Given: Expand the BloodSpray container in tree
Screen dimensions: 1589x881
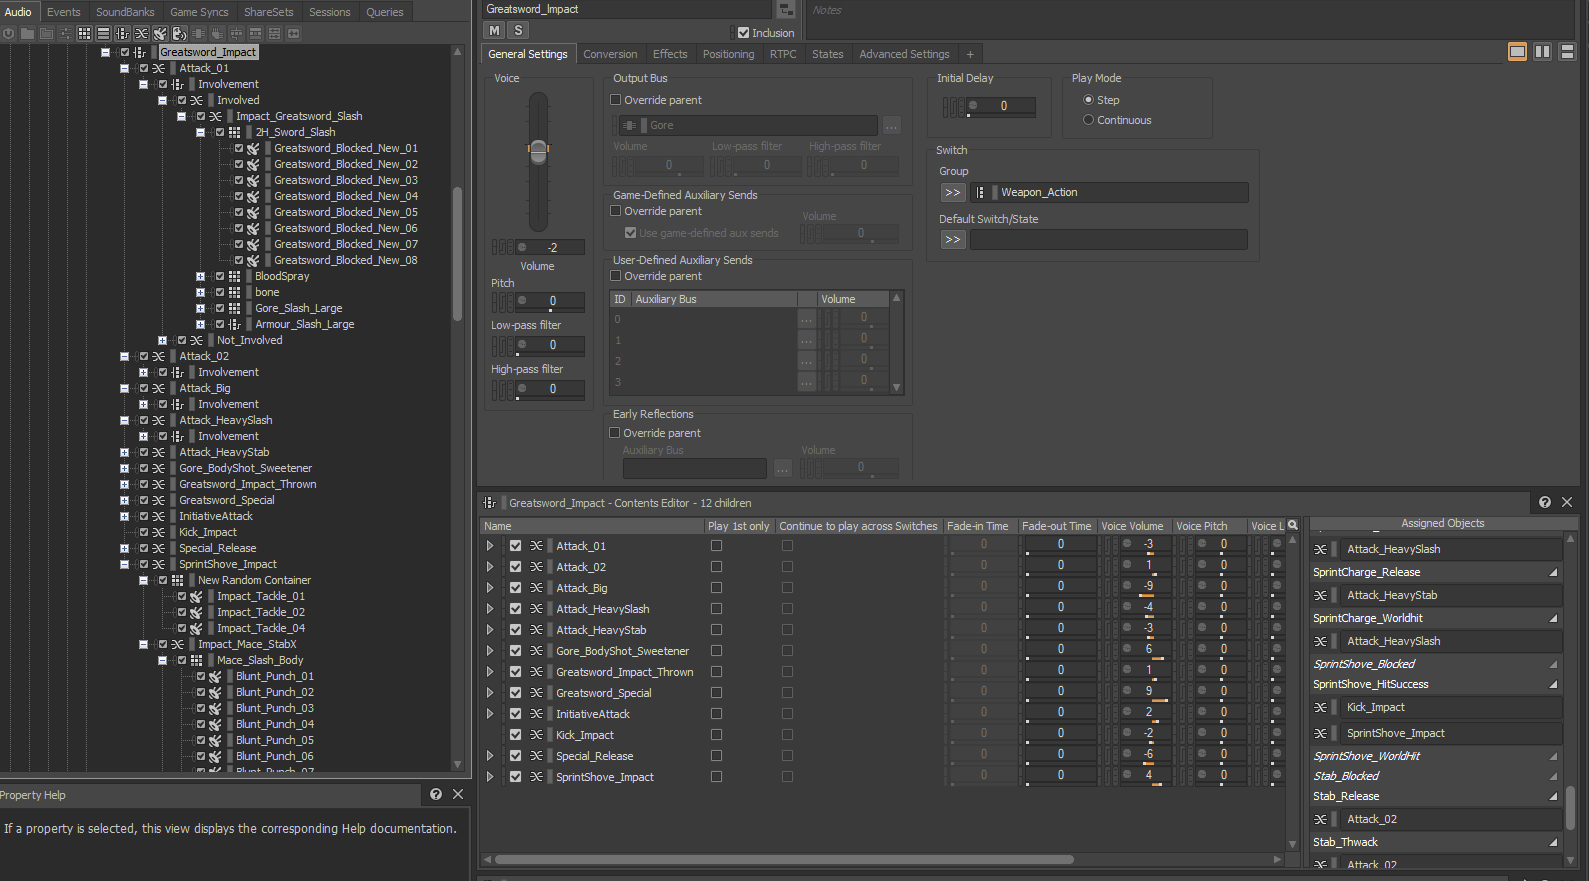Looking at the screenshot, I should pyautogui.click(x=200, y=276).
